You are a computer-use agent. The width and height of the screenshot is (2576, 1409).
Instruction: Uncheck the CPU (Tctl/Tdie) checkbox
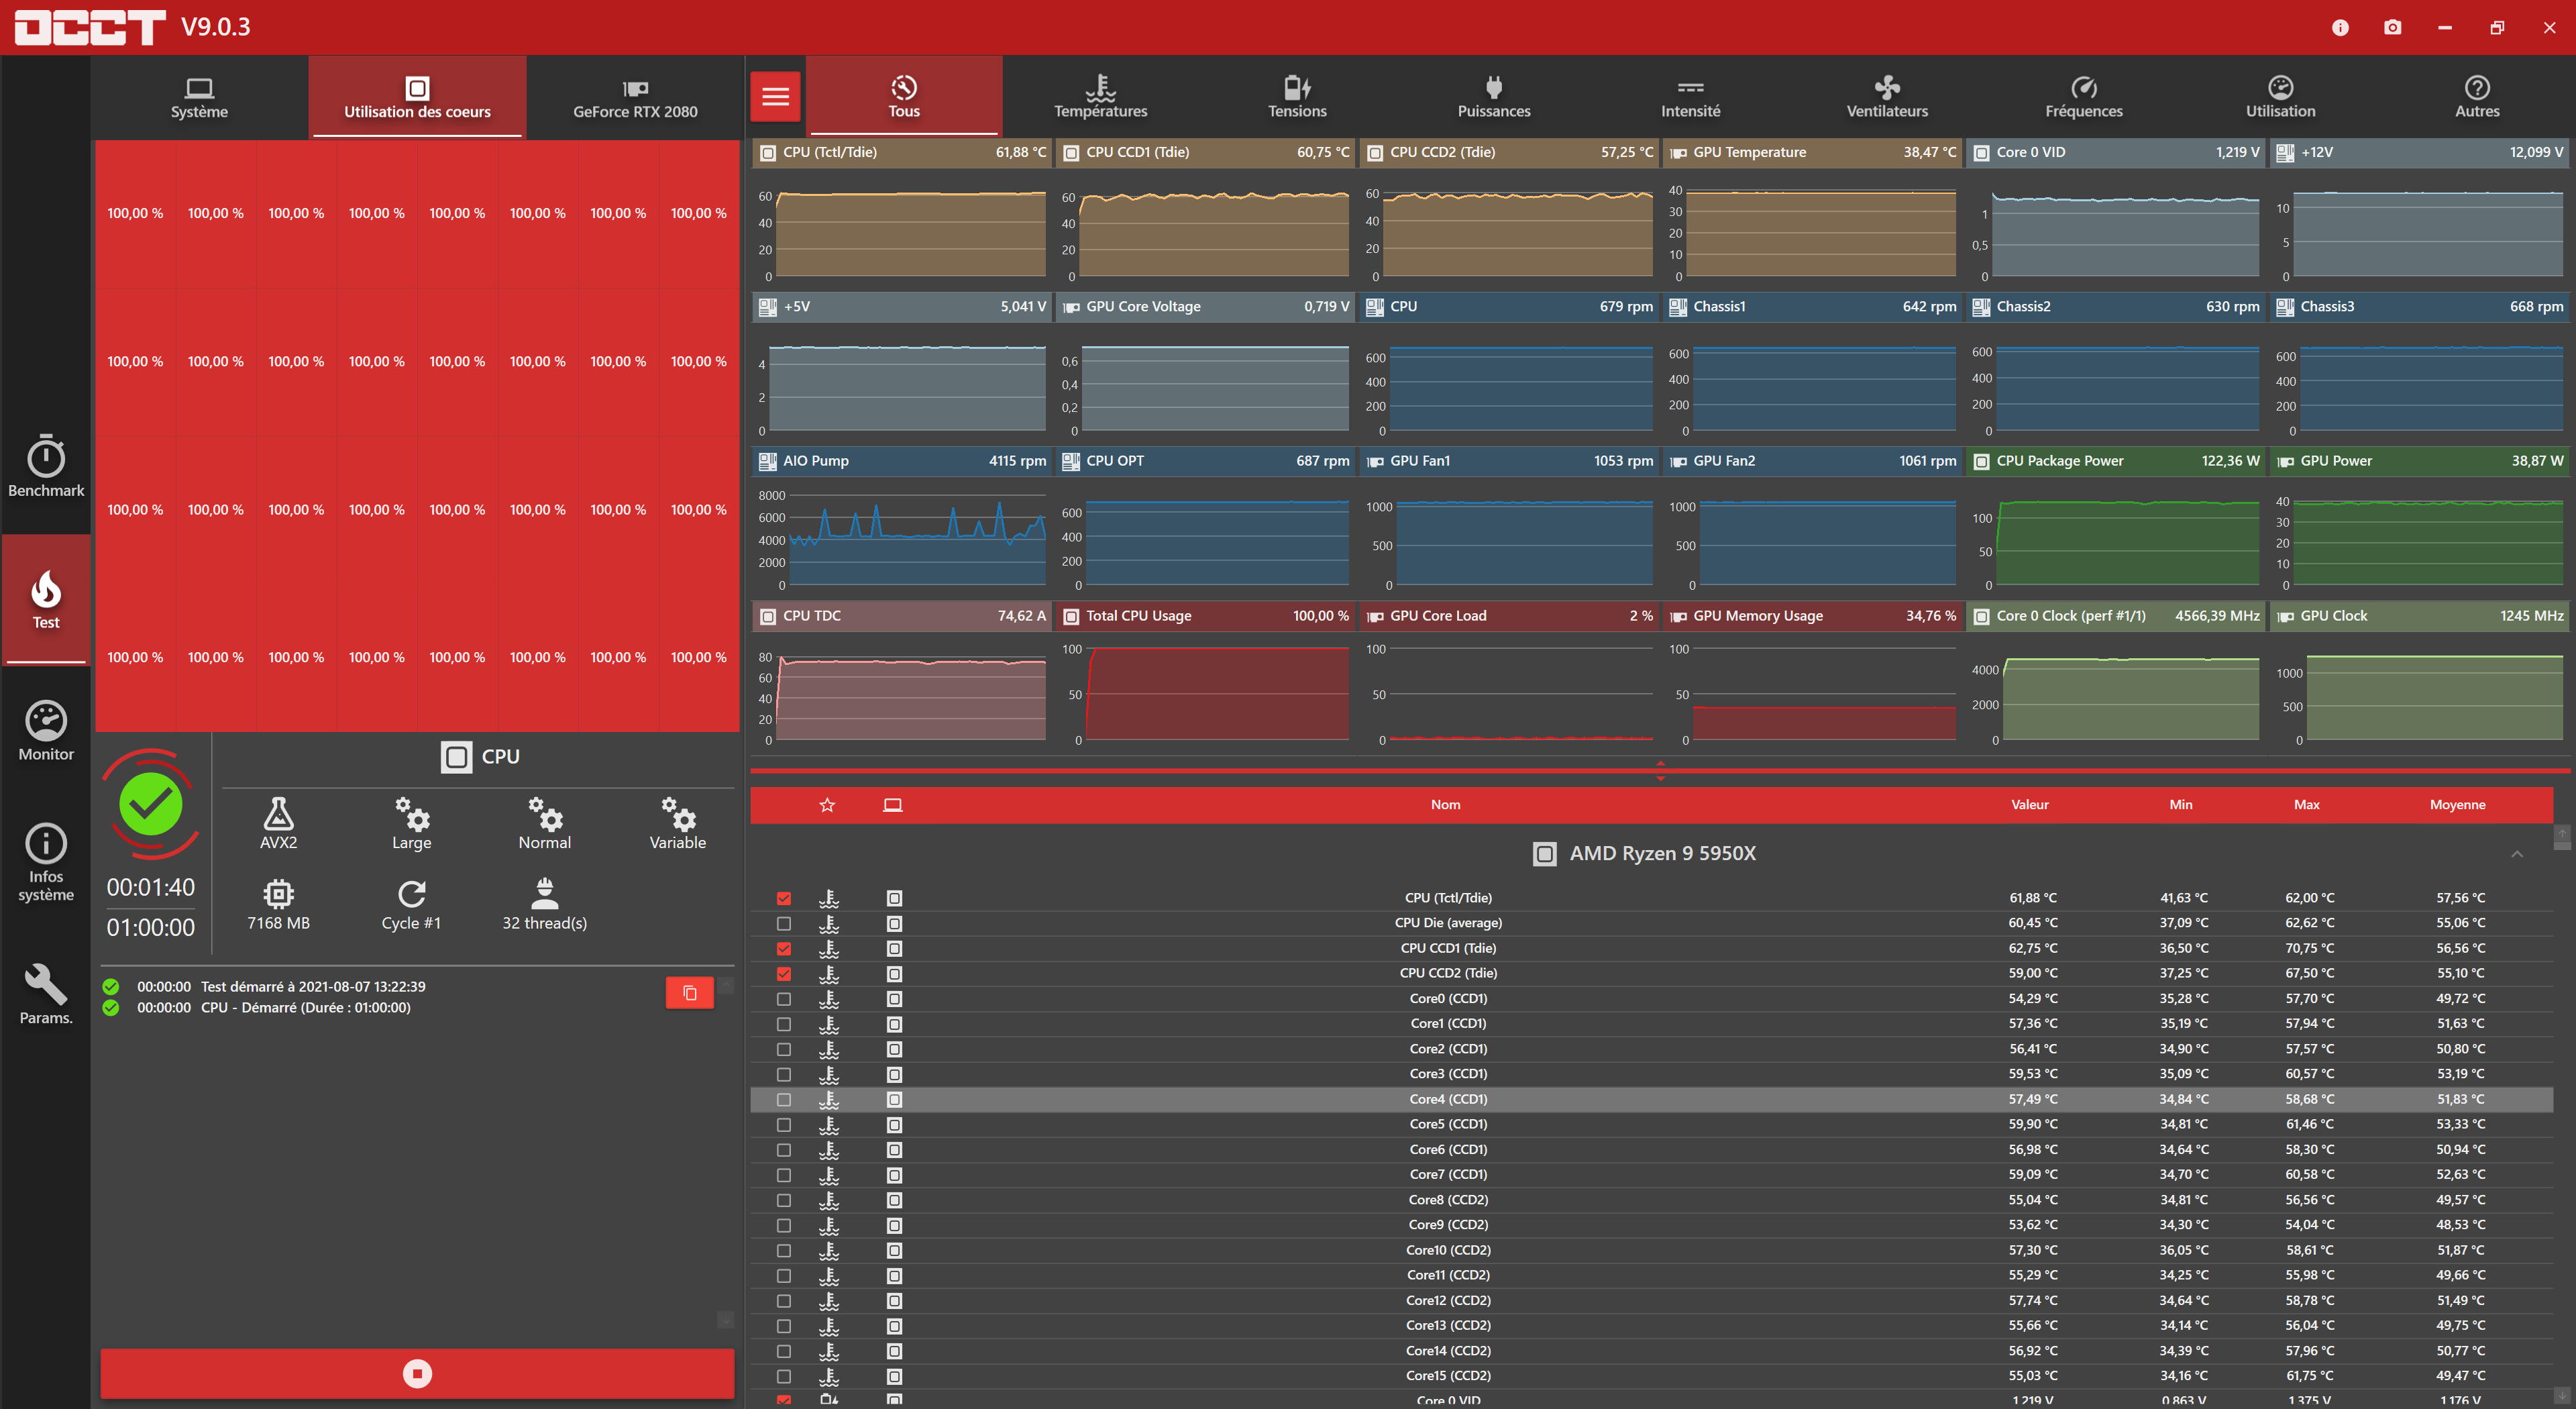click(784, 898)
